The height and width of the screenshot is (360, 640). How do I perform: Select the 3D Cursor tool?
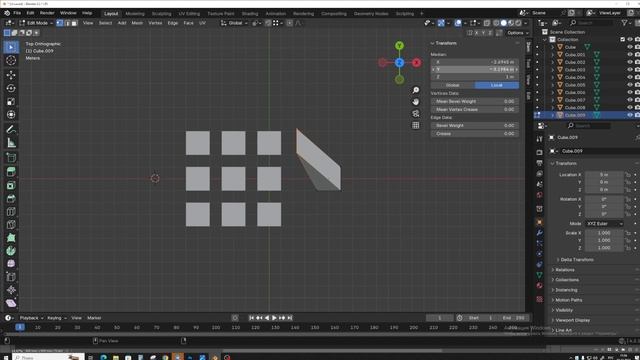pos(11,60)
